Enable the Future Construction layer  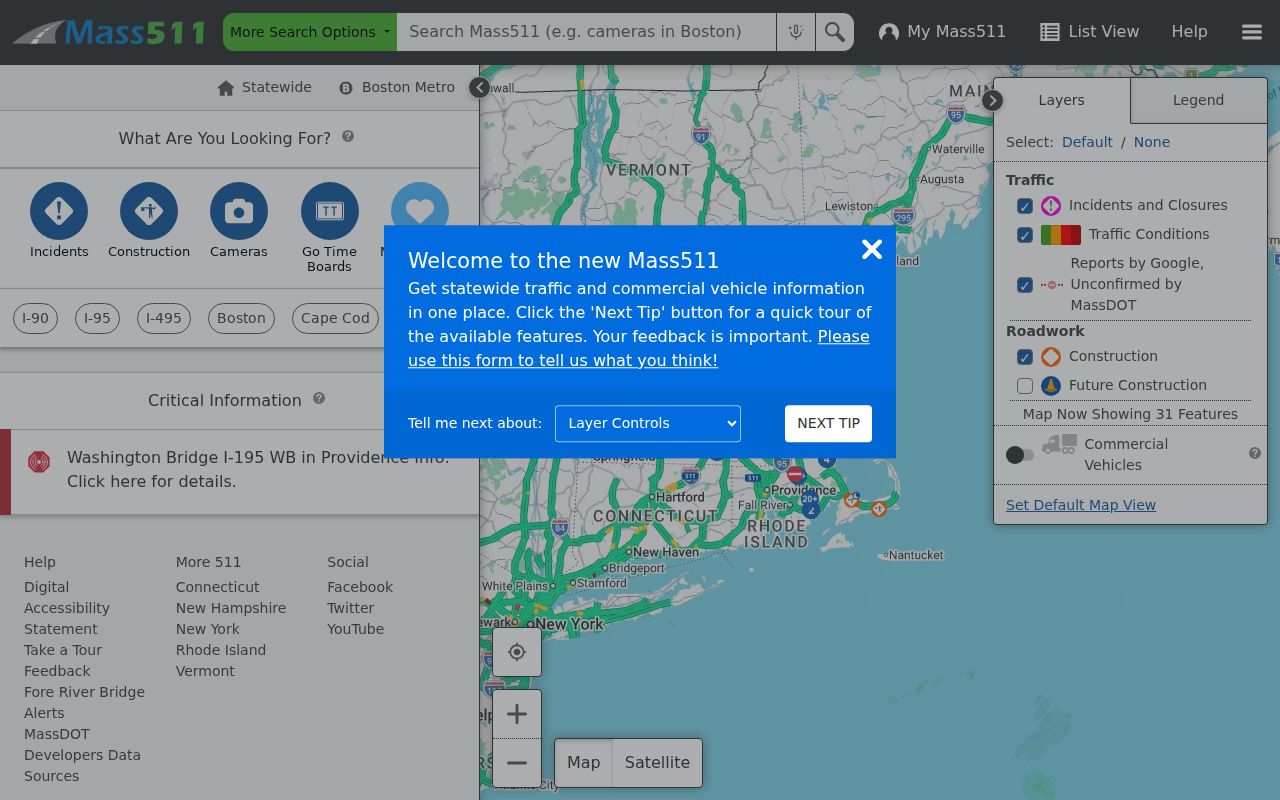(x=1025, y=386)
